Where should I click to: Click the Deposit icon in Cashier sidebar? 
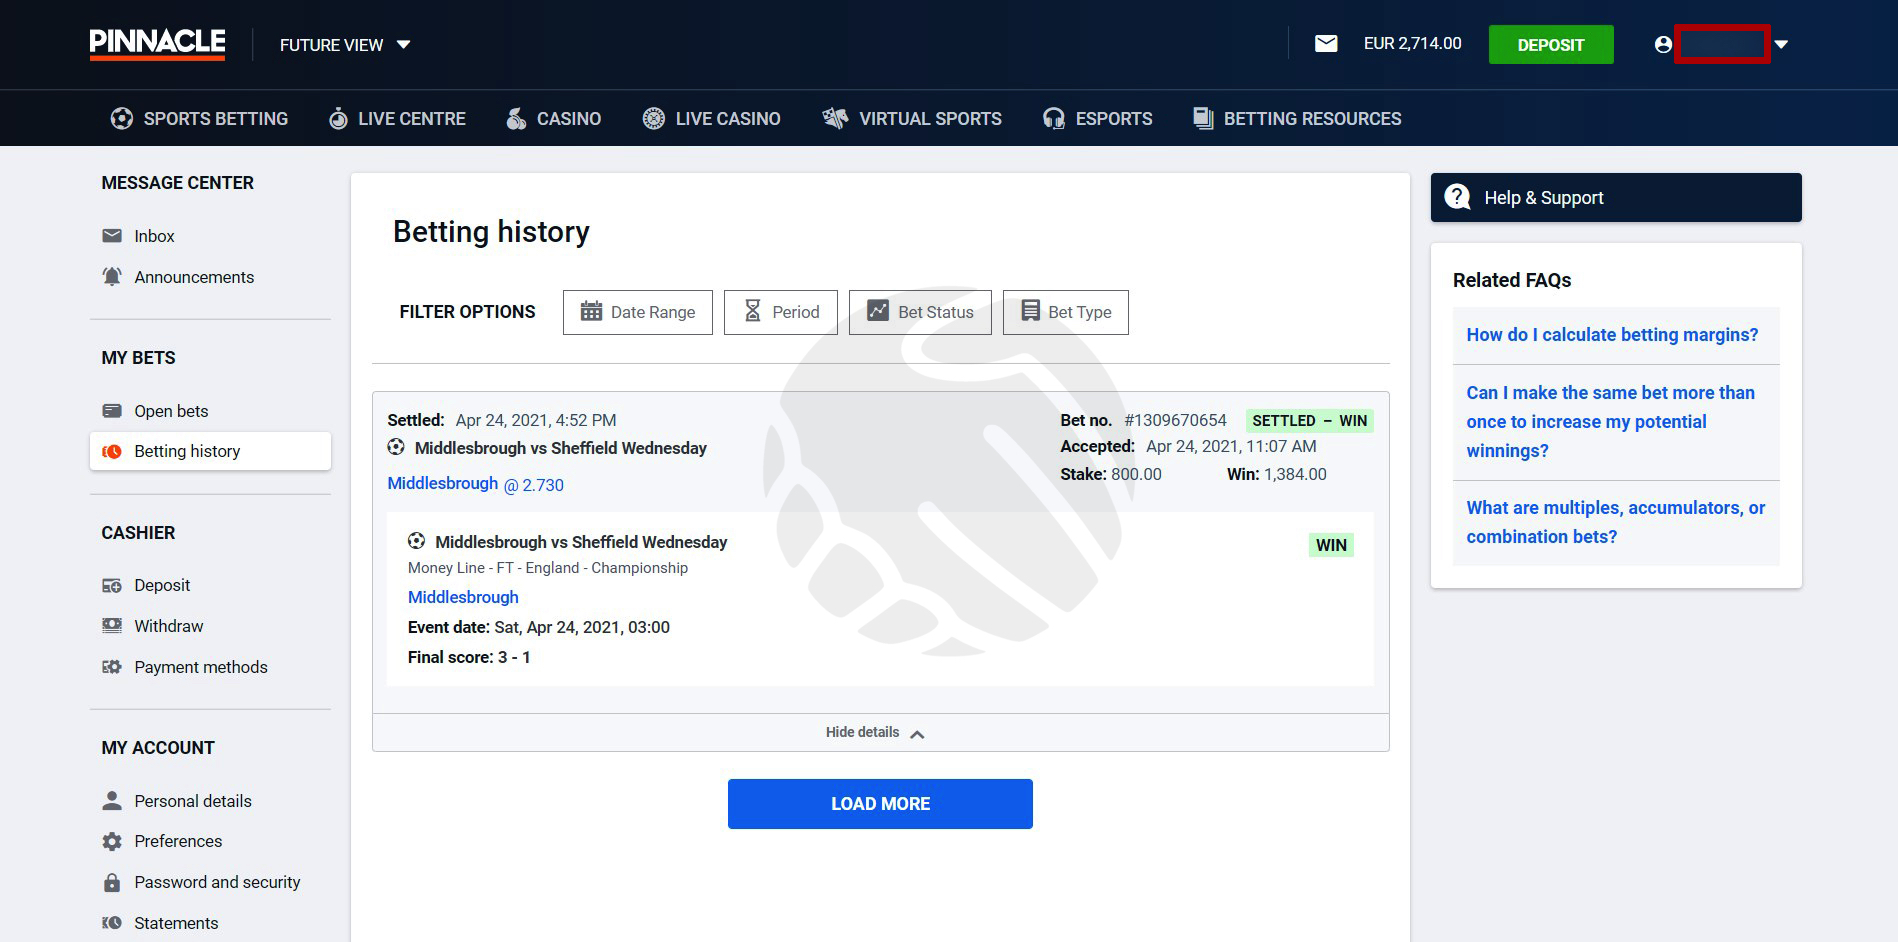112,585
